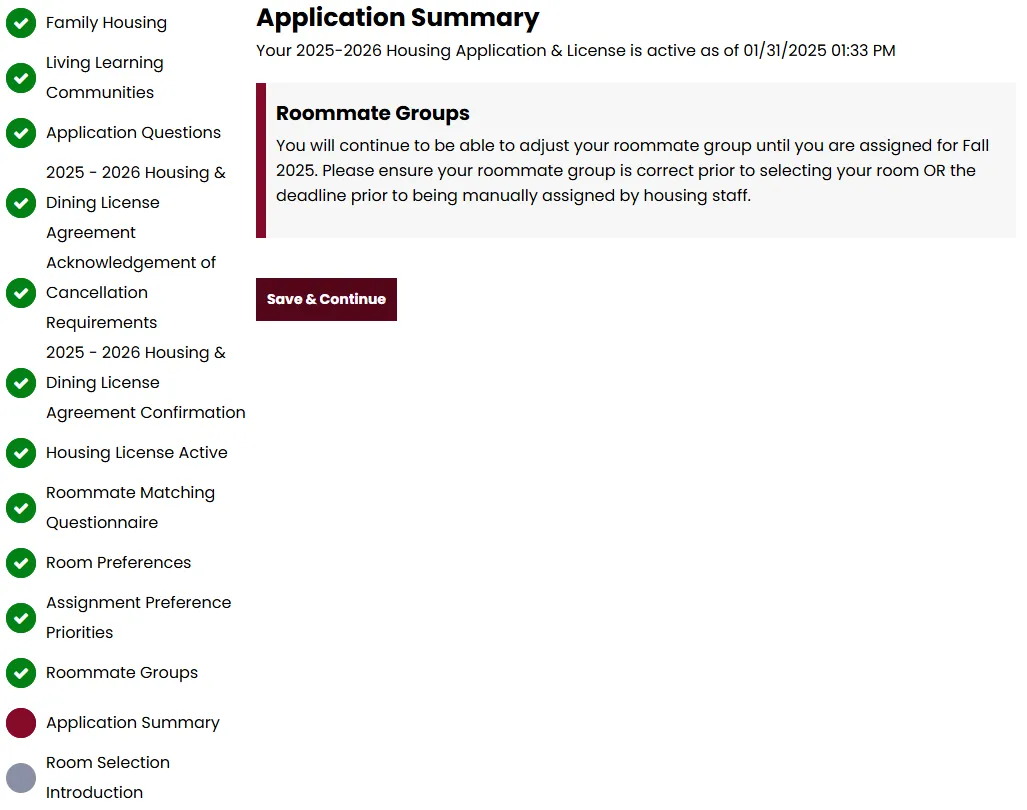Open the Family Housing step
This screenshot has height=810, width=1027.
[106, 23]
